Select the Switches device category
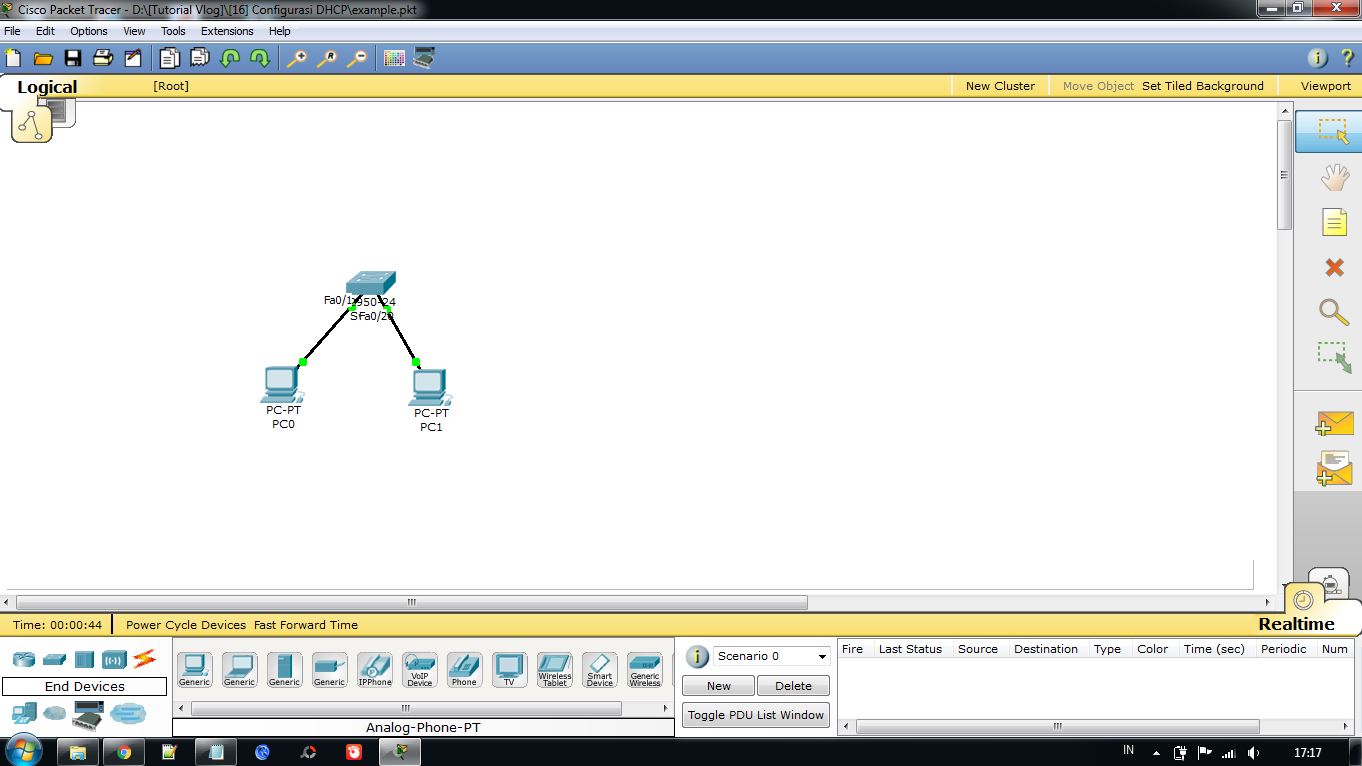The image size is (1362, 766). click(x=54, y=659)
